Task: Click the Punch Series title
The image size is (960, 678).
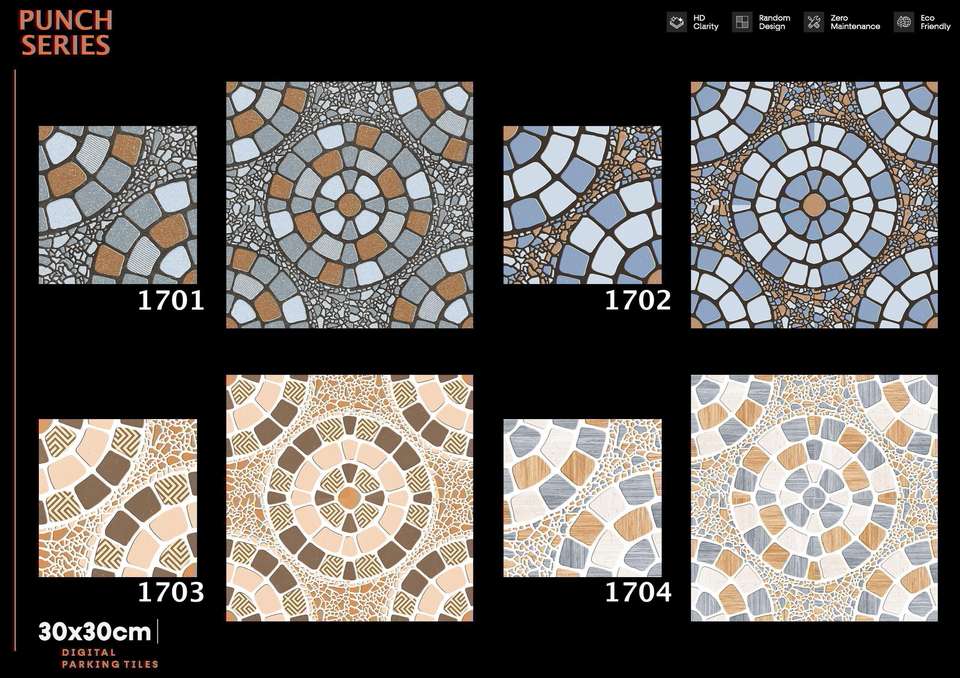Action: [66, 32]
